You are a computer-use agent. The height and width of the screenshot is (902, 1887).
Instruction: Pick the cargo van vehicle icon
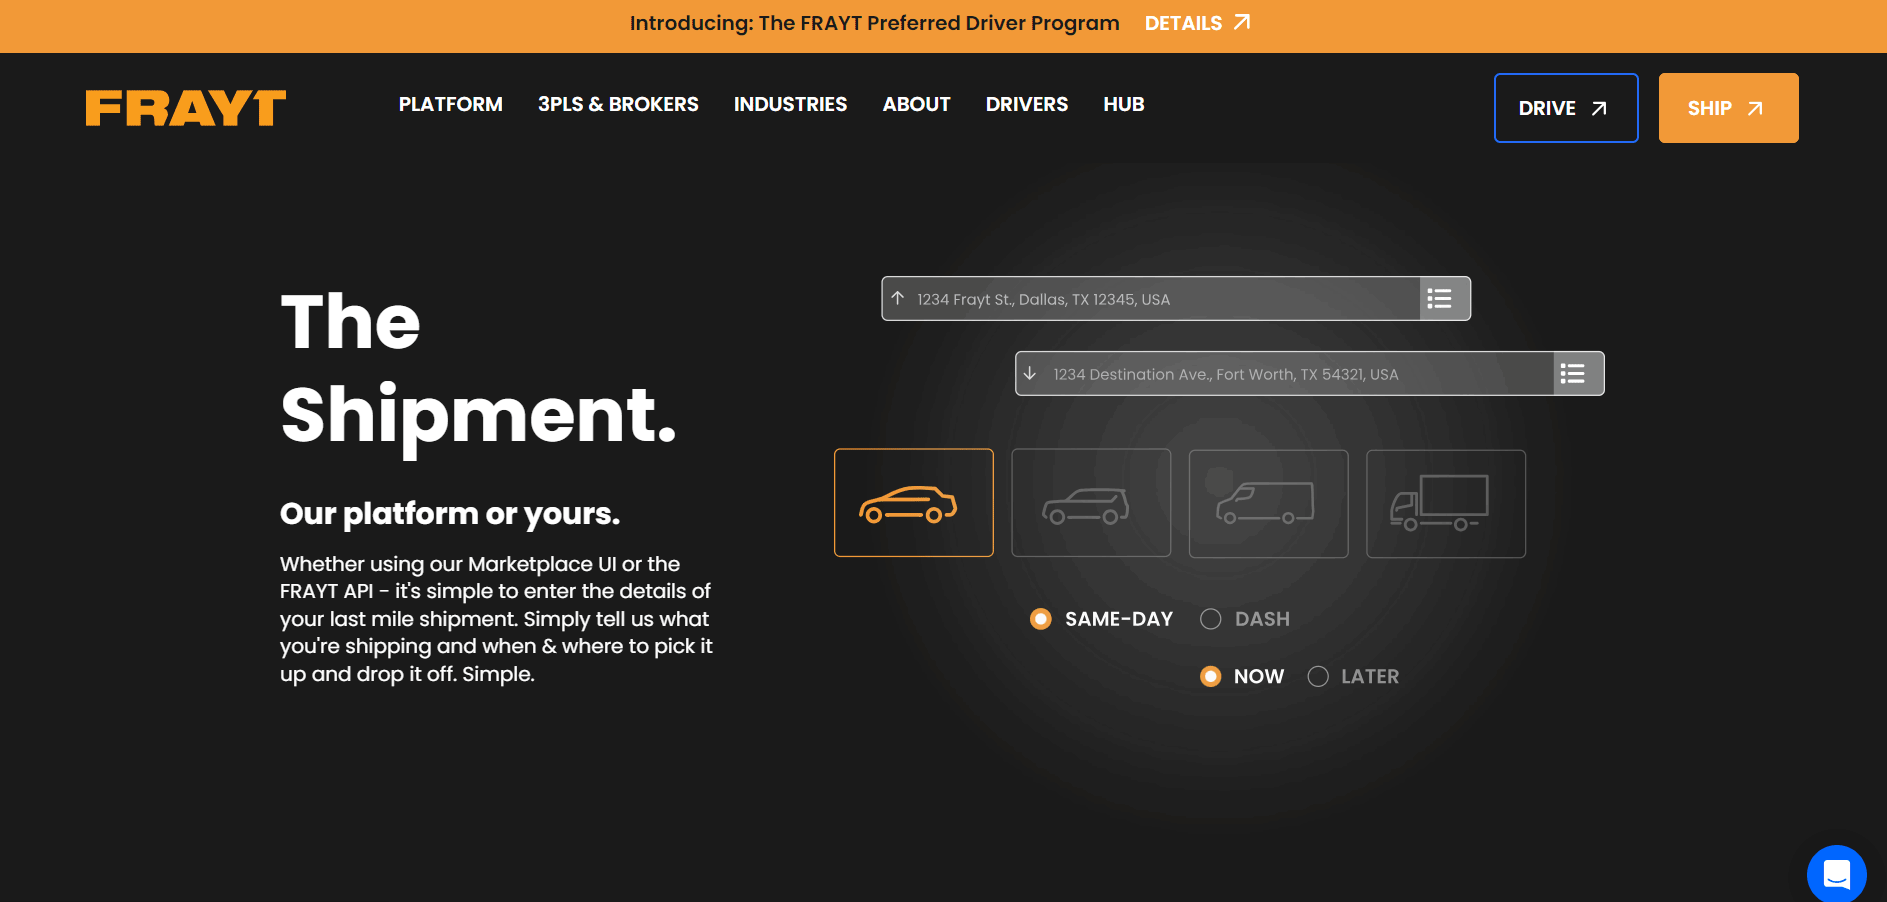pos(1267,503)
